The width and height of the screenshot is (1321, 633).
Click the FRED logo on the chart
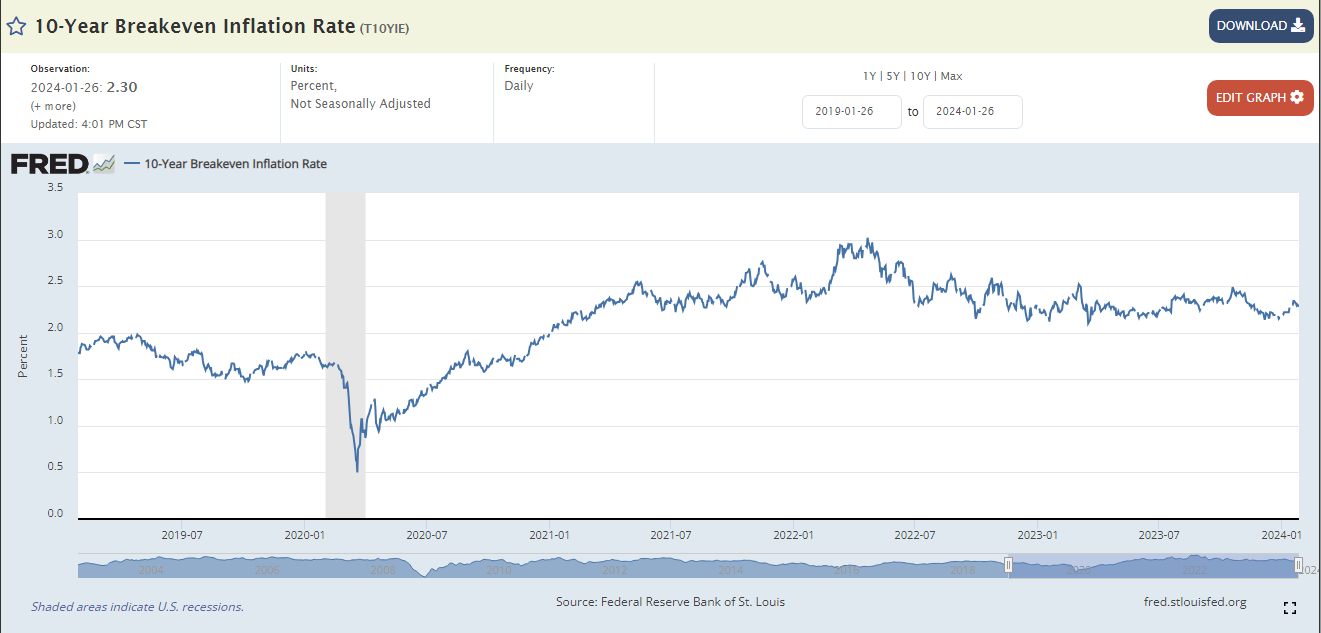coord(50,164)
